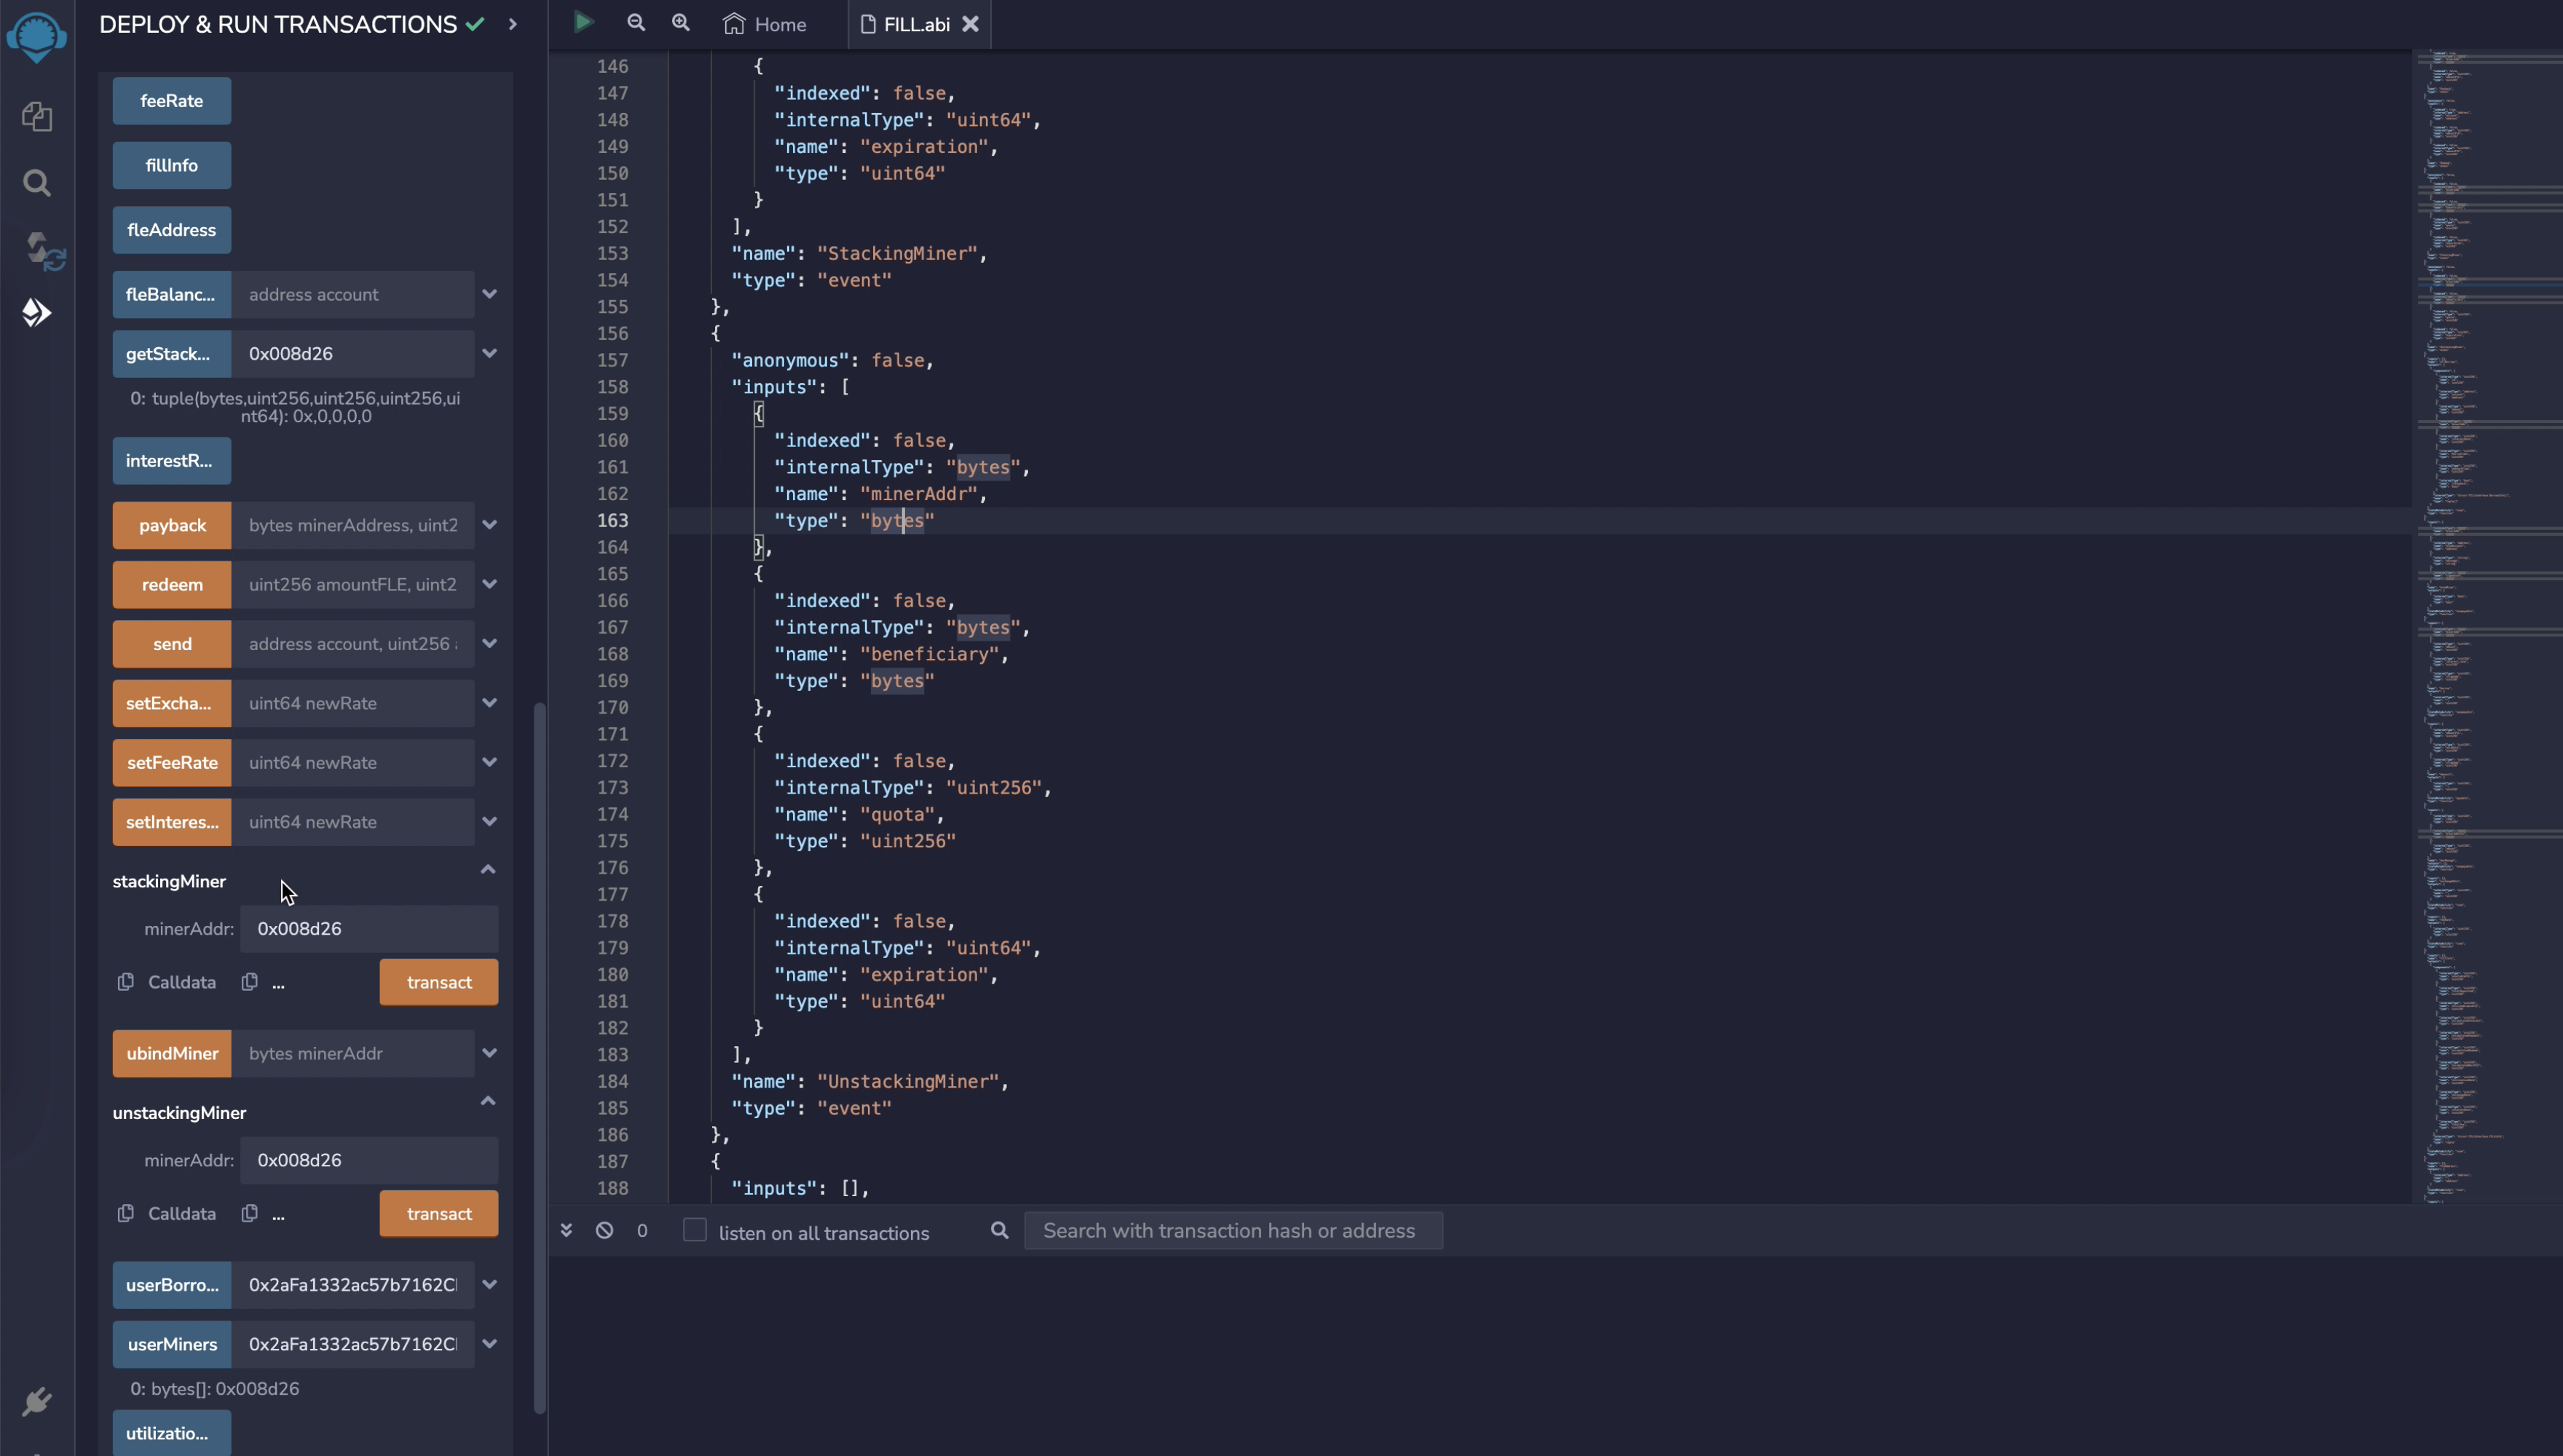
Task: Click the ubindMiner button
Action: pos(172,1053)
